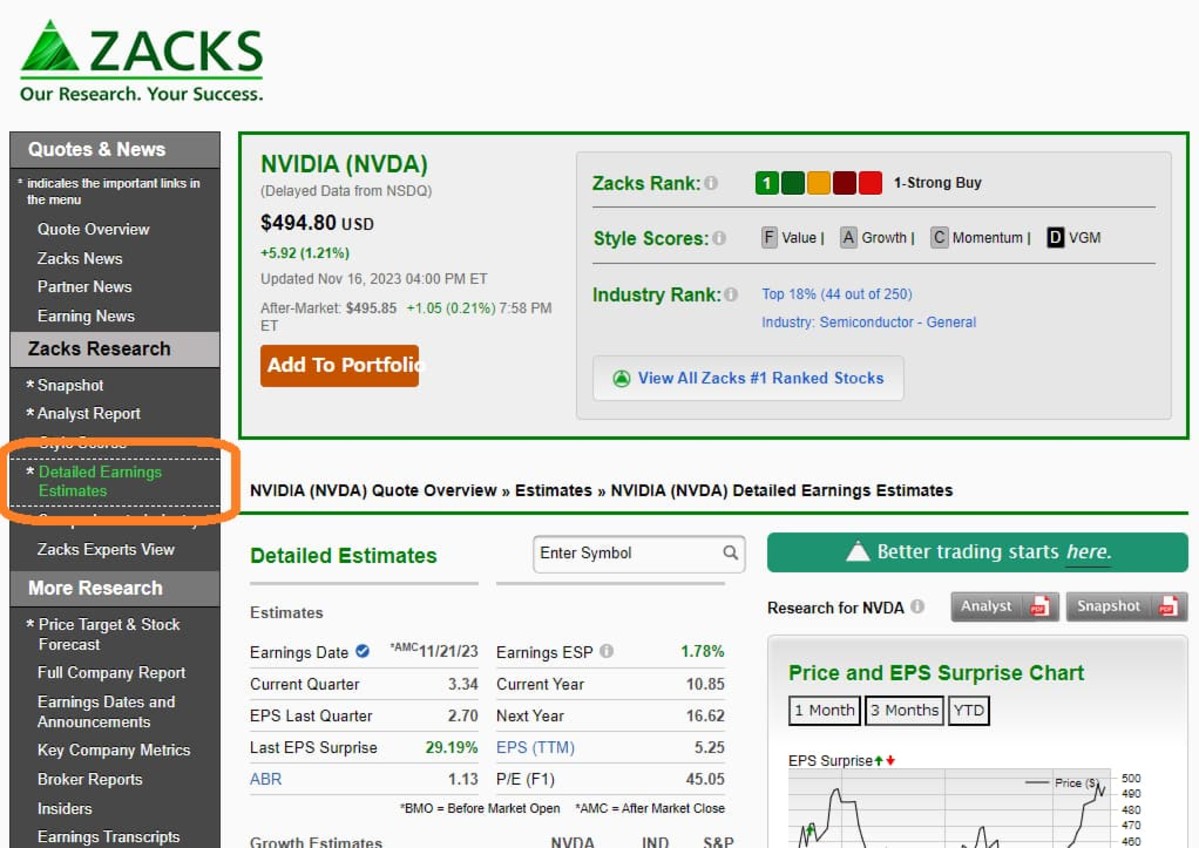Open Zacks Rank info icon

click(711, 183)
